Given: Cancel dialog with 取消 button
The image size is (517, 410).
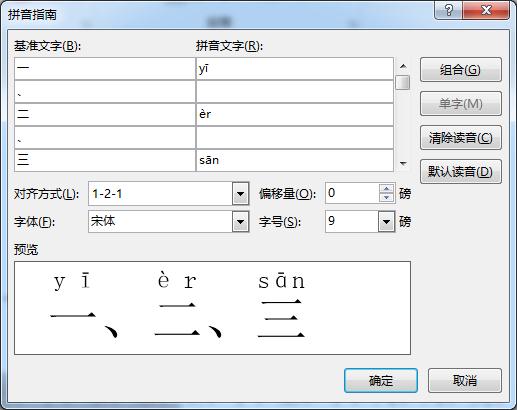Looking at the screenshot, I should click(465, 380).
